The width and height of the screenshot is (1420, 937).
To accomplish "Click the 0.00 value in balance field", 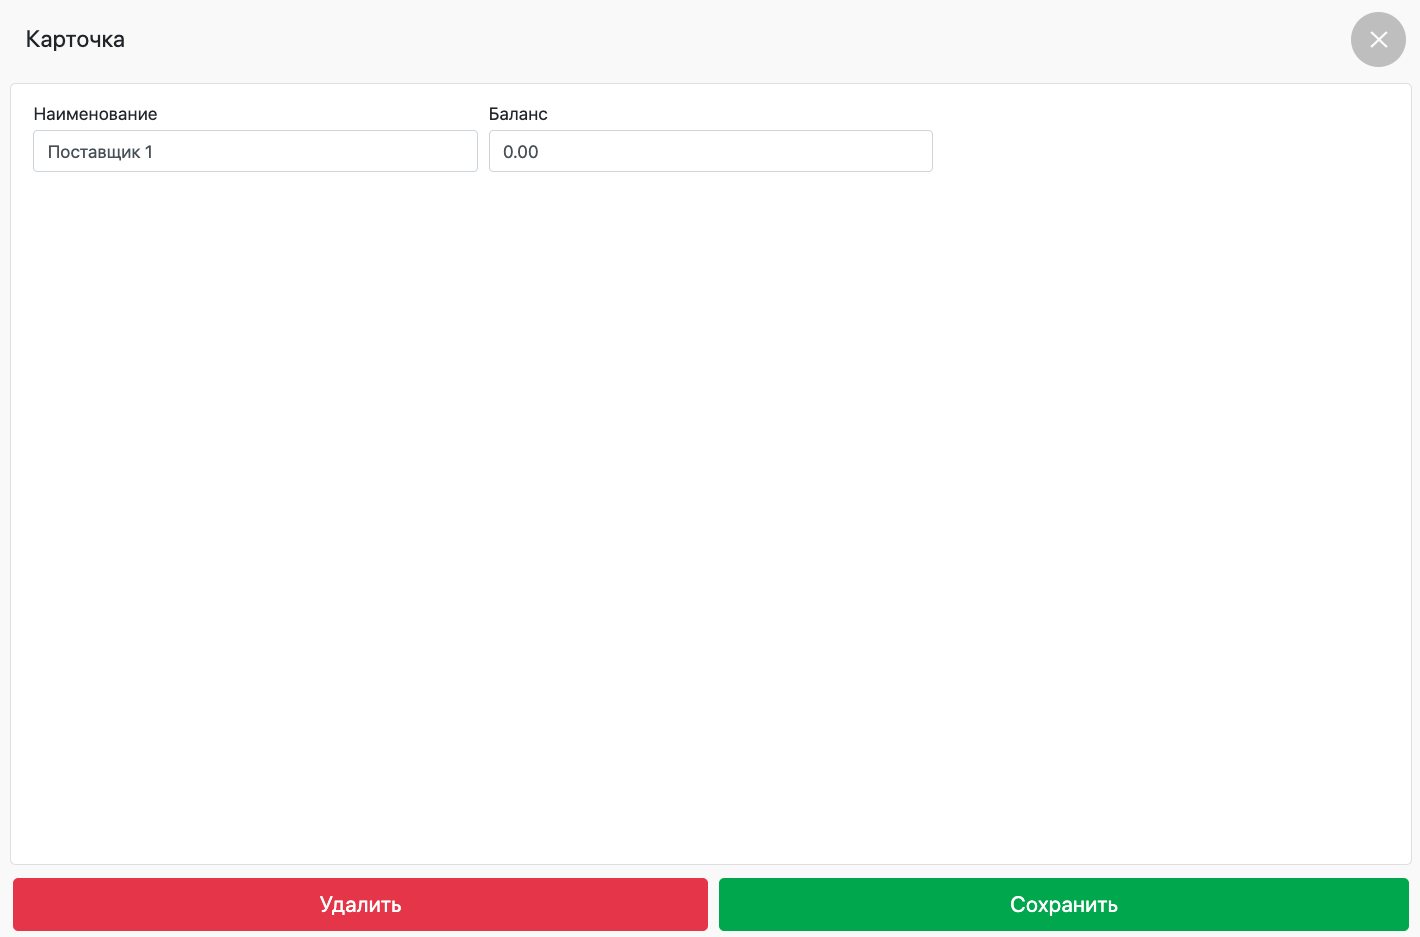I will coord(521,152).
